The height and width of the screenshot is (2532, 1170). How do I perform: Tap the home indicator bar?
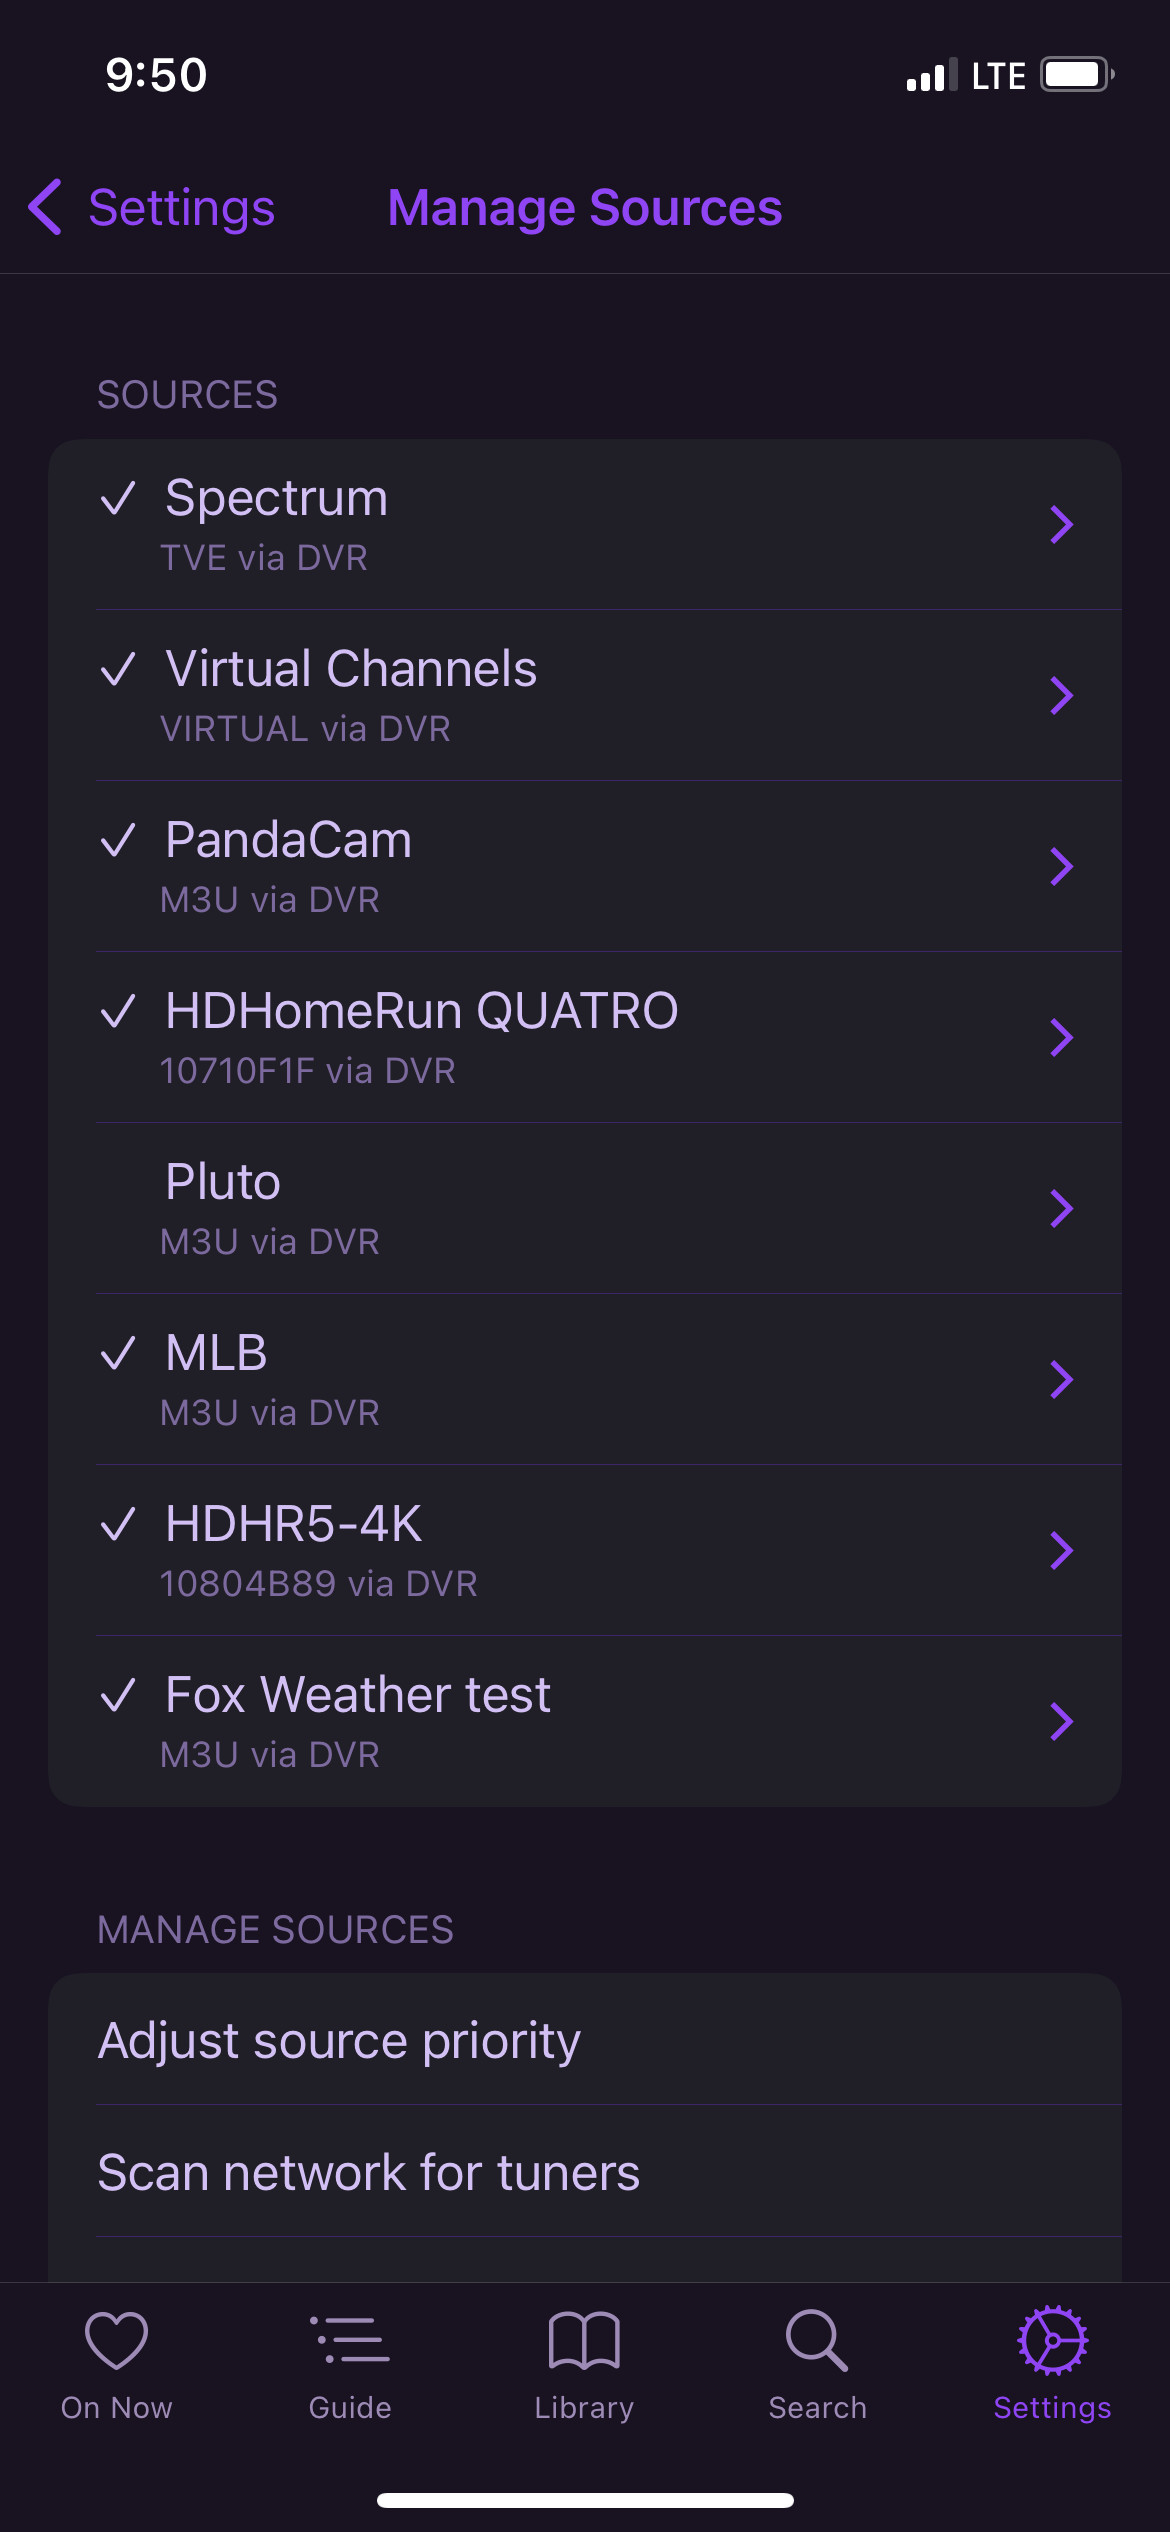click(x=585, y=2500)
